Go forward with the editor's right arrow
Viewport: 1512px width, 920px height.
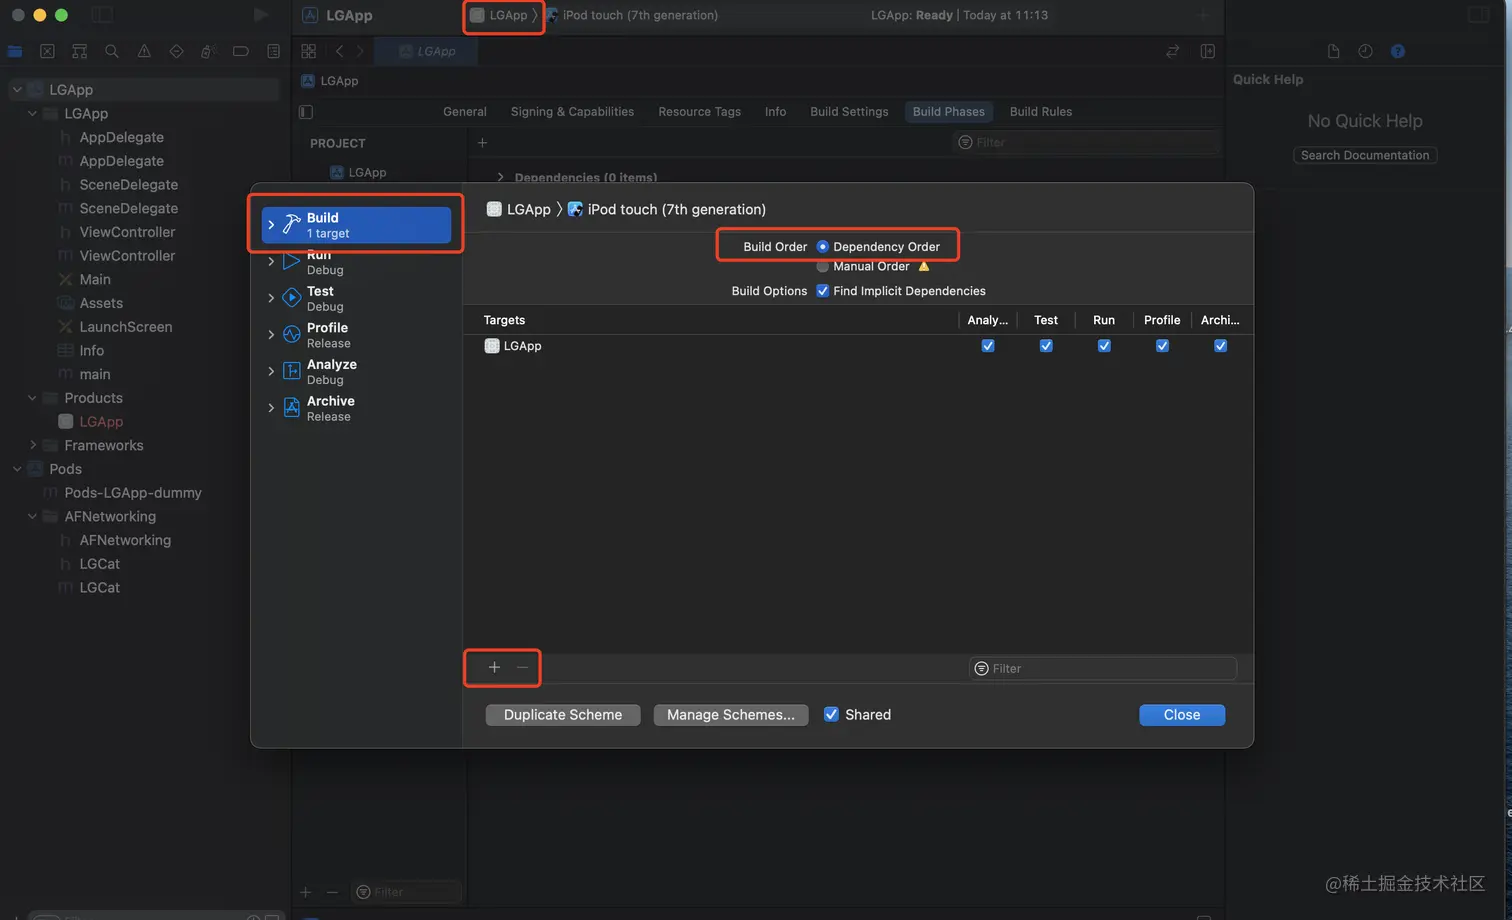point(361,51)
